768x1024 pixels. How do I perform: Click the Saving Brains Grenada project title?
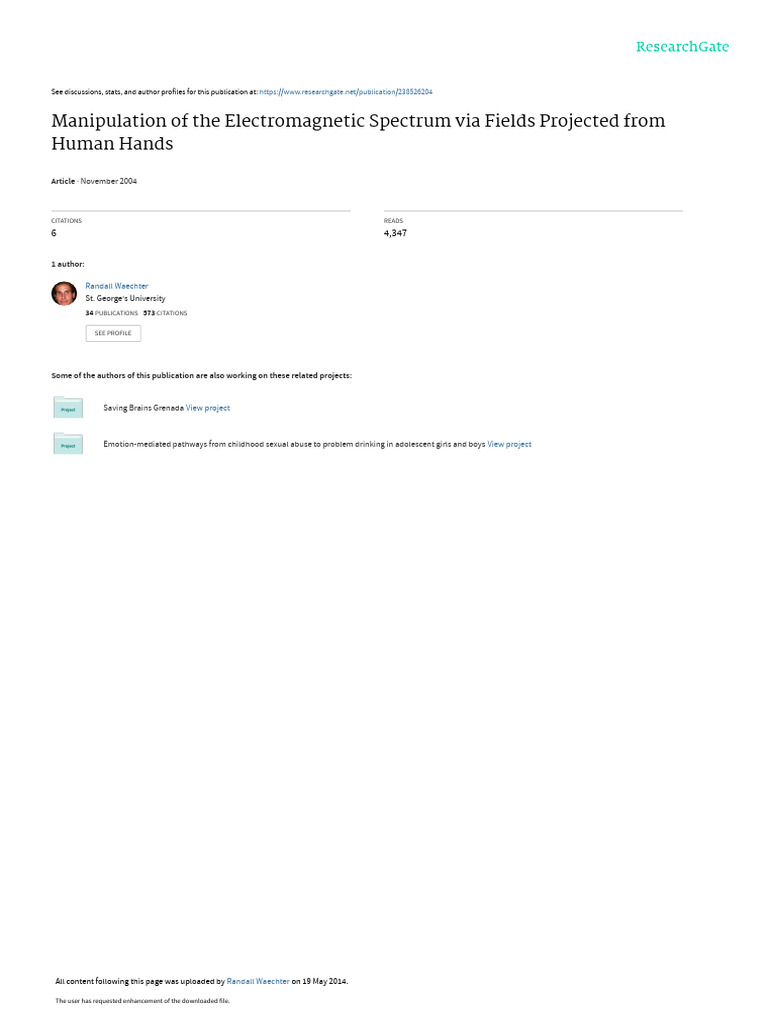pyautogui.click(x=143, y=408)
